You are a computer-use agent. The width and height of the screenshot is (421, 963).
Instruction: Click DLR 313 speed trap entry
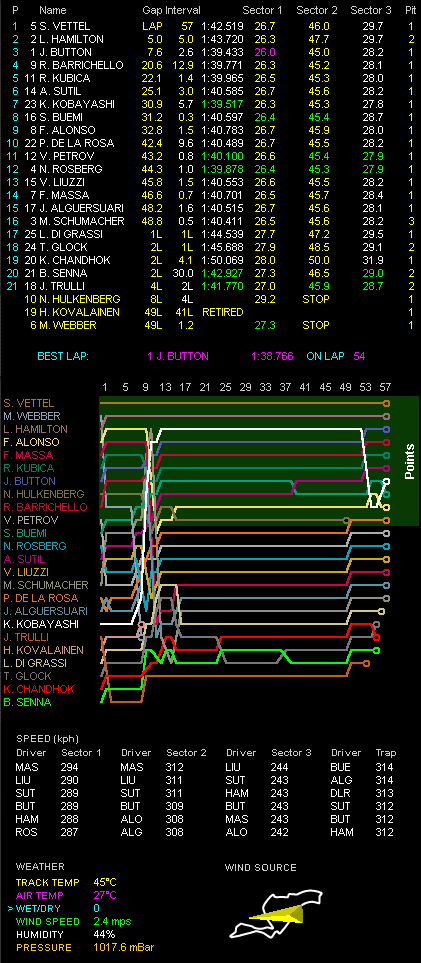(x=360, y=793)
